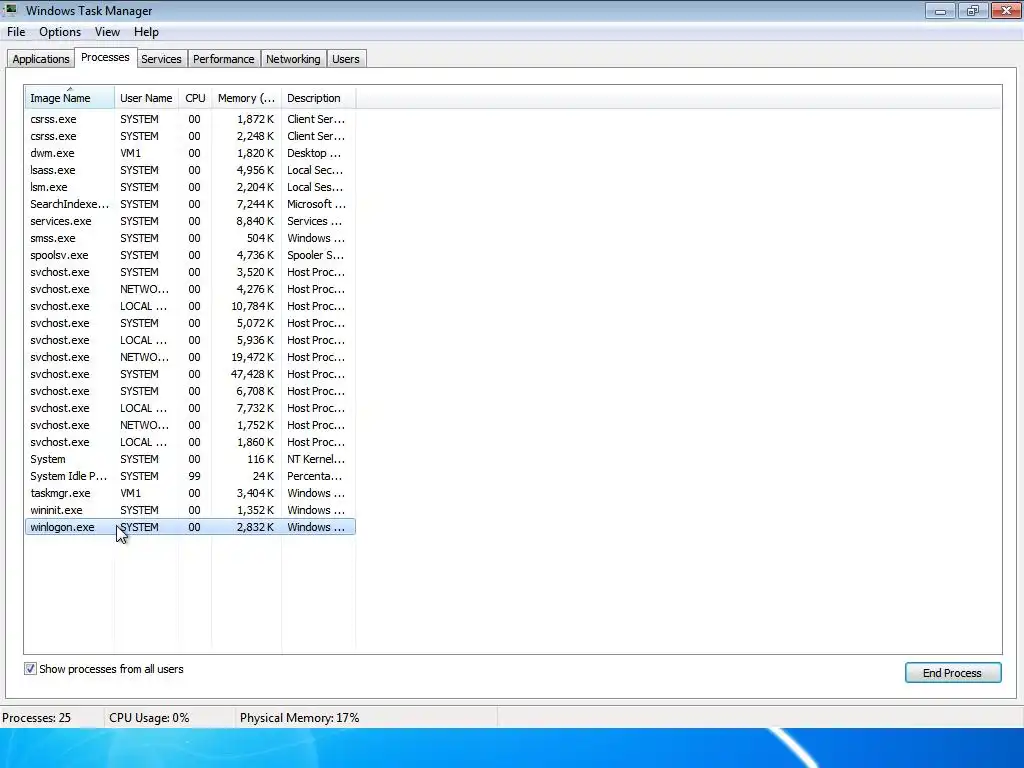Select the wininit.exe process

[190, 510]
